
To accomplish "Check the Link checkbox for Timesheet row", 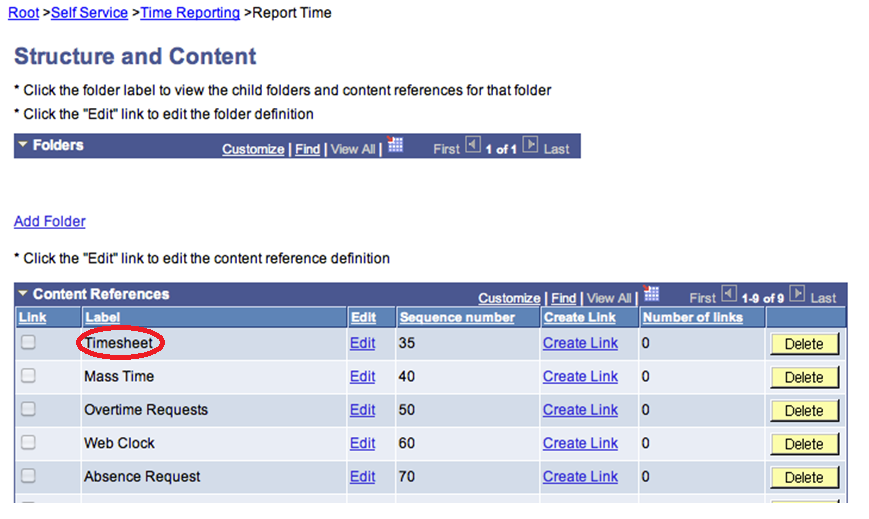I will pyautogui.click(x=29, y=343).
